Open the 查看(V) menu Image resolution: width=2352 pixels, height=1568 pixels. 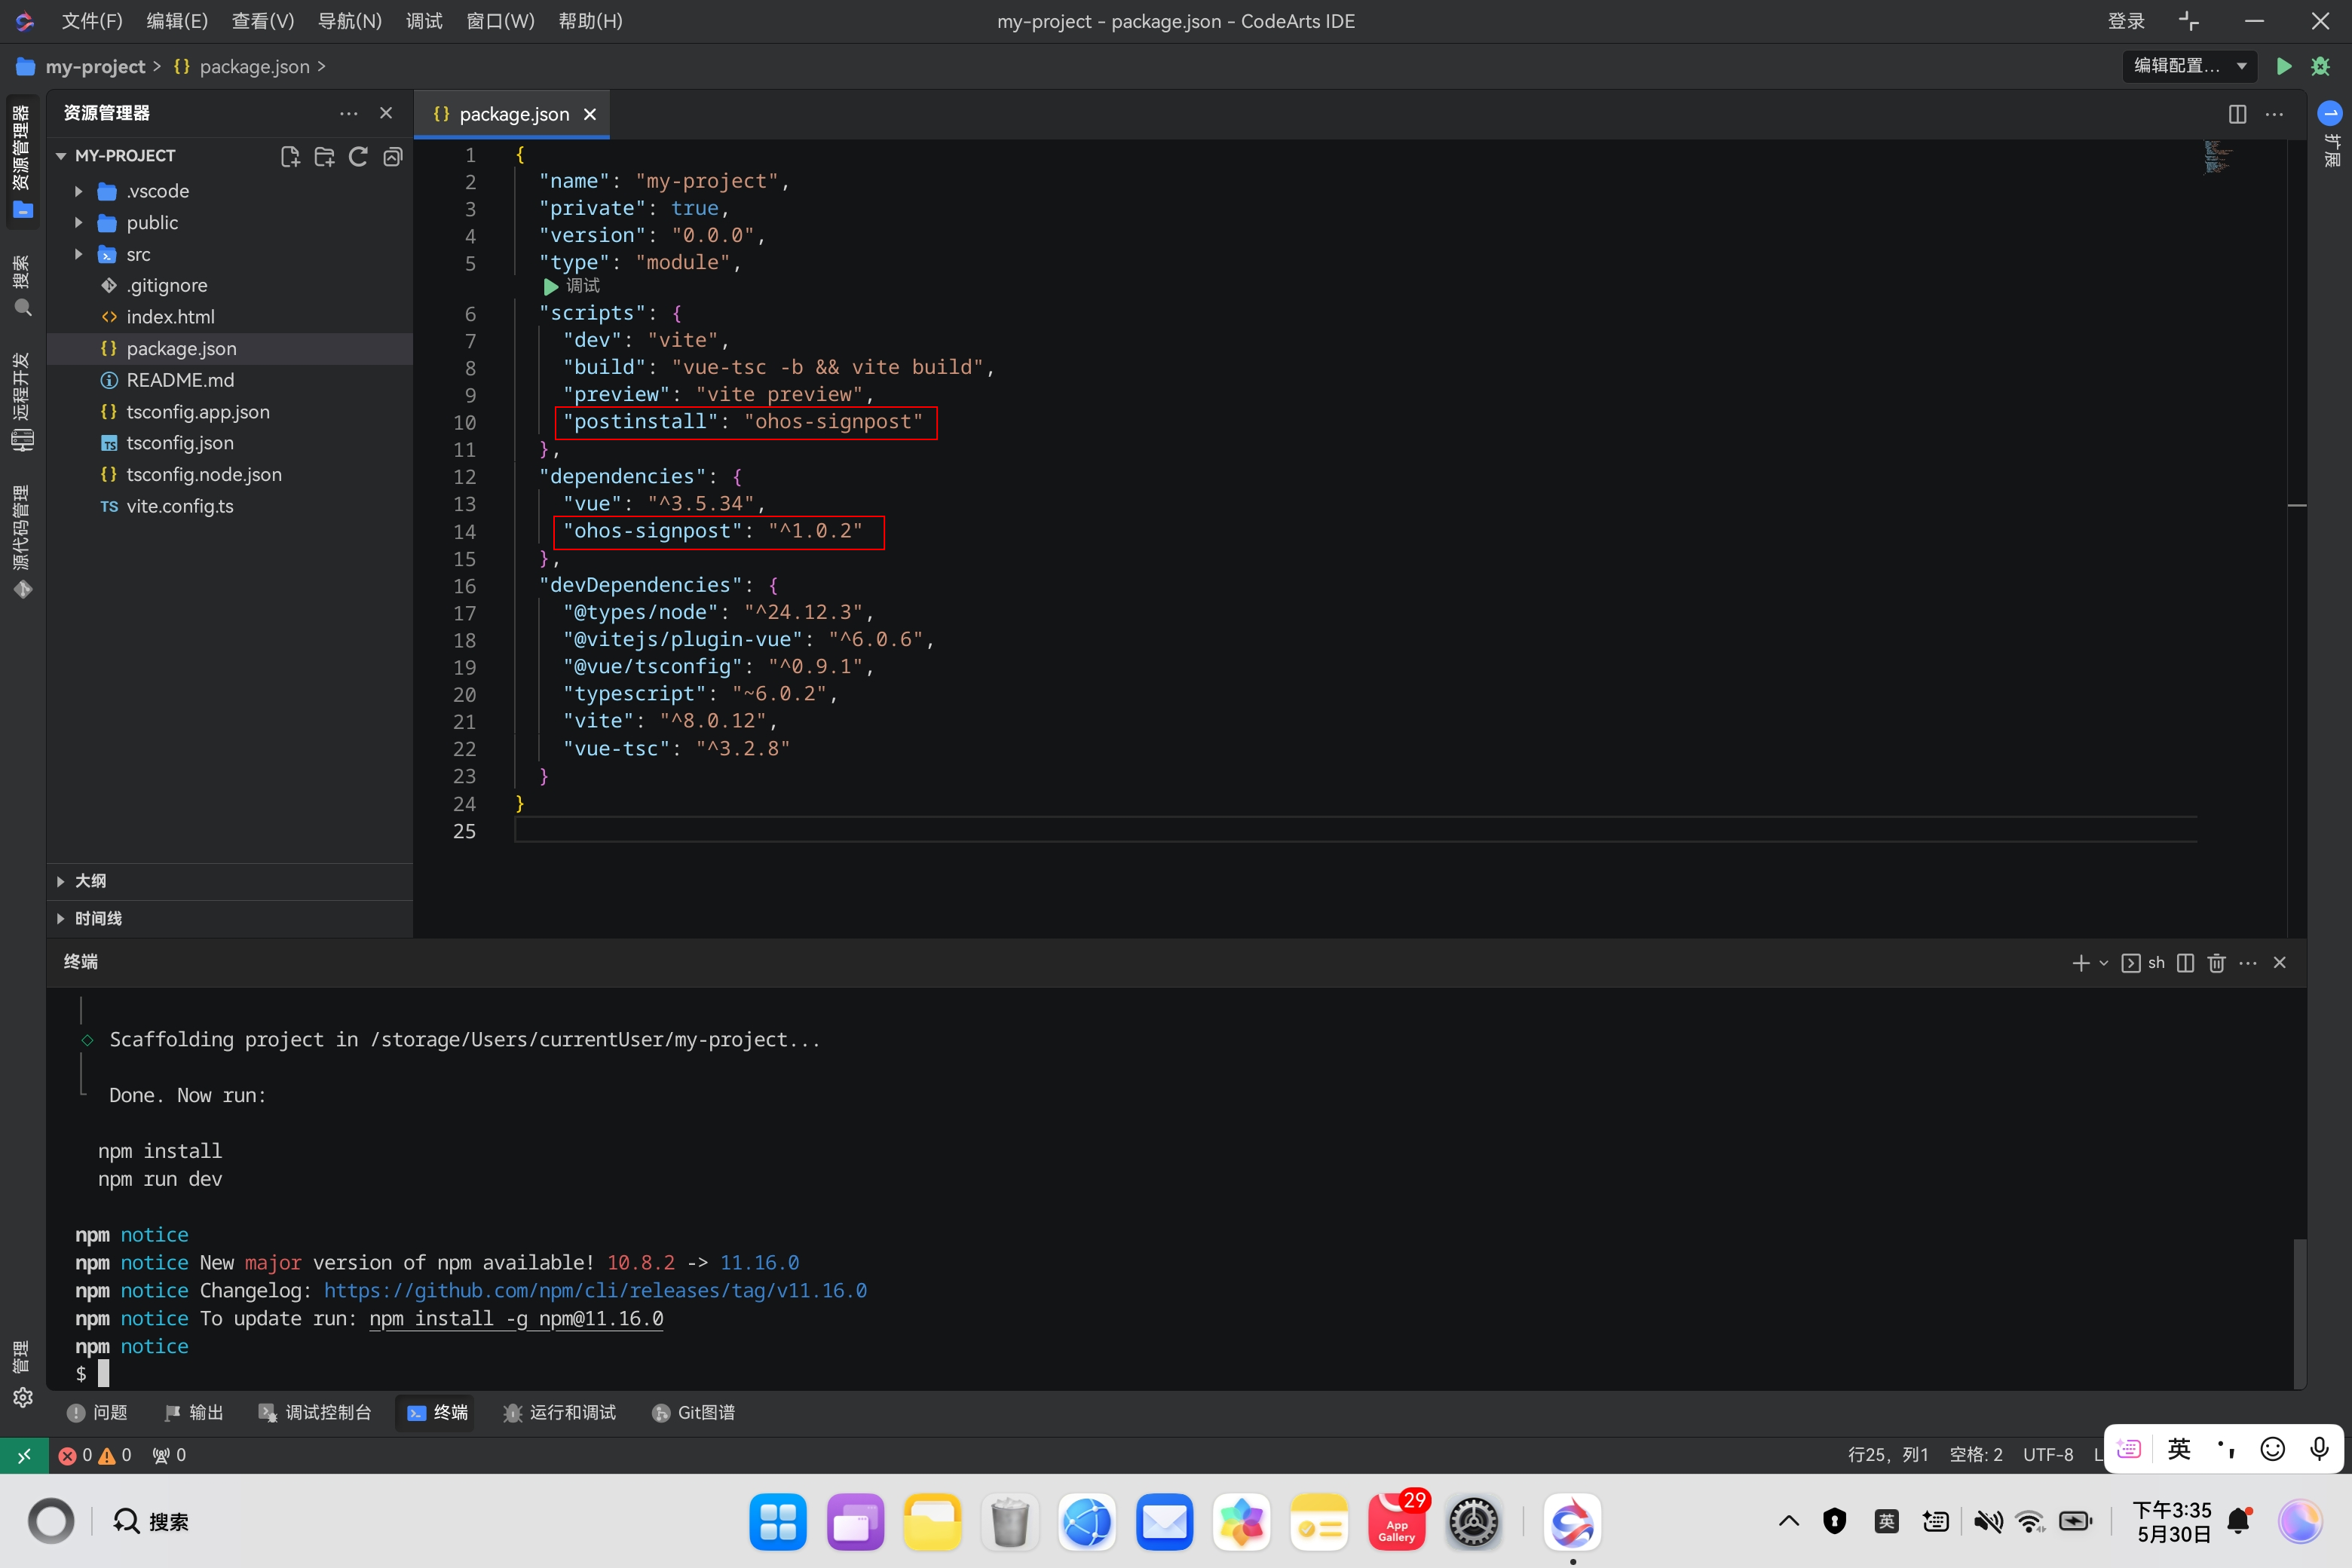(x=263, y=21)
